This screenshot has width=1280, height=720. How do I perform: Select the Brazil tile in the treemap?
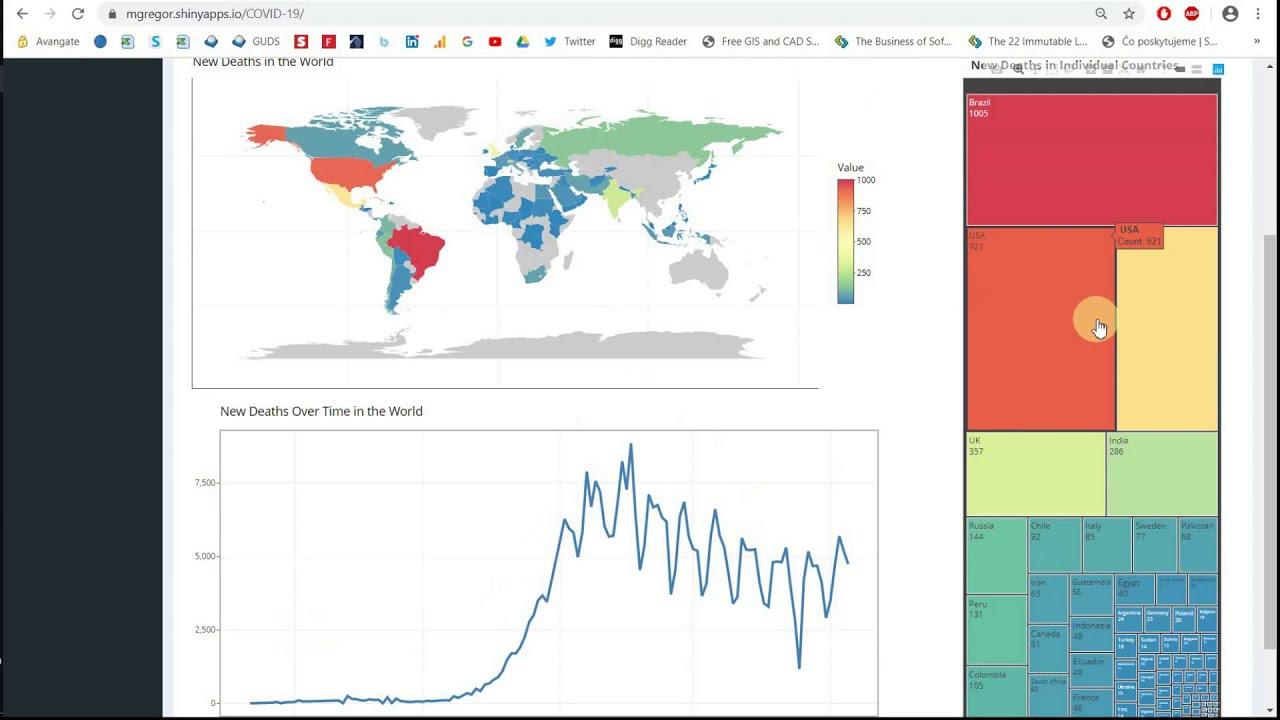click(1092, 160)
